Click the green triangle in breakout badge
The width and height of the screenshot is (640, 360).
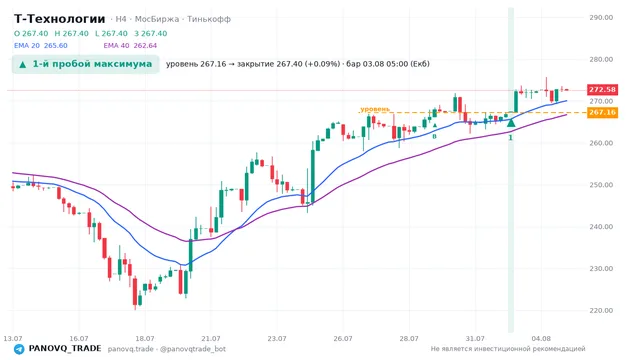point(23,64)
